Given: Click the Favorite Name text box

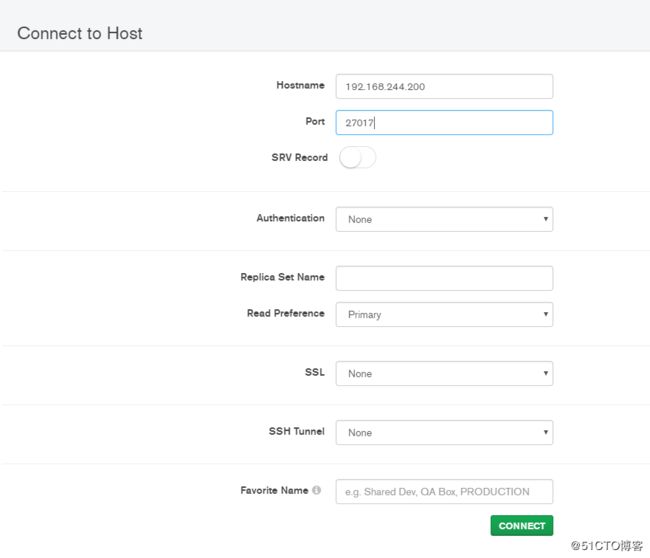Looking at the screenshot, I should click(x=444, y=492).
